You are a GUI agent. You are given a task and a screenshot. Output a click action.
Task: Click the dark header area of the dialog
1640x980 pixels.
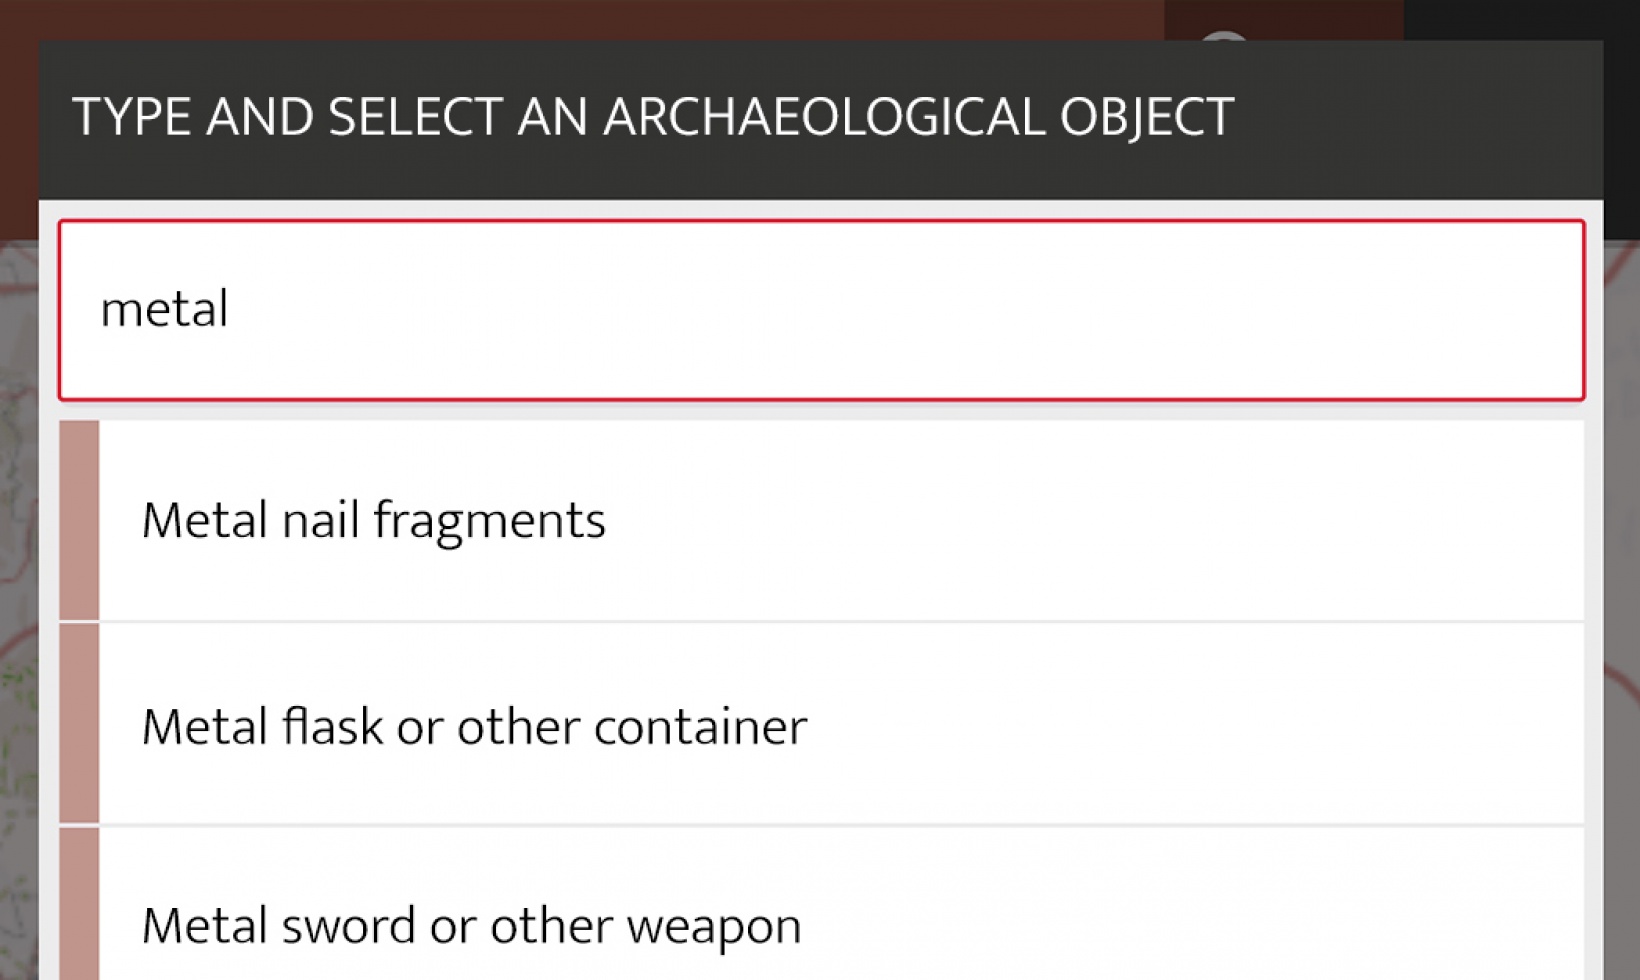pyautogui.click(x=1400, y=120)
